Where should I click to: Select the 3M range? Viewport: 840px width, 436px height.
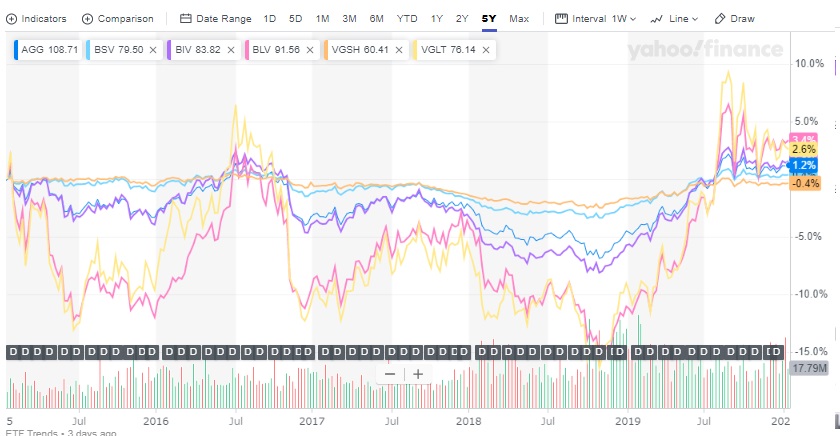[x=349, y=19]
